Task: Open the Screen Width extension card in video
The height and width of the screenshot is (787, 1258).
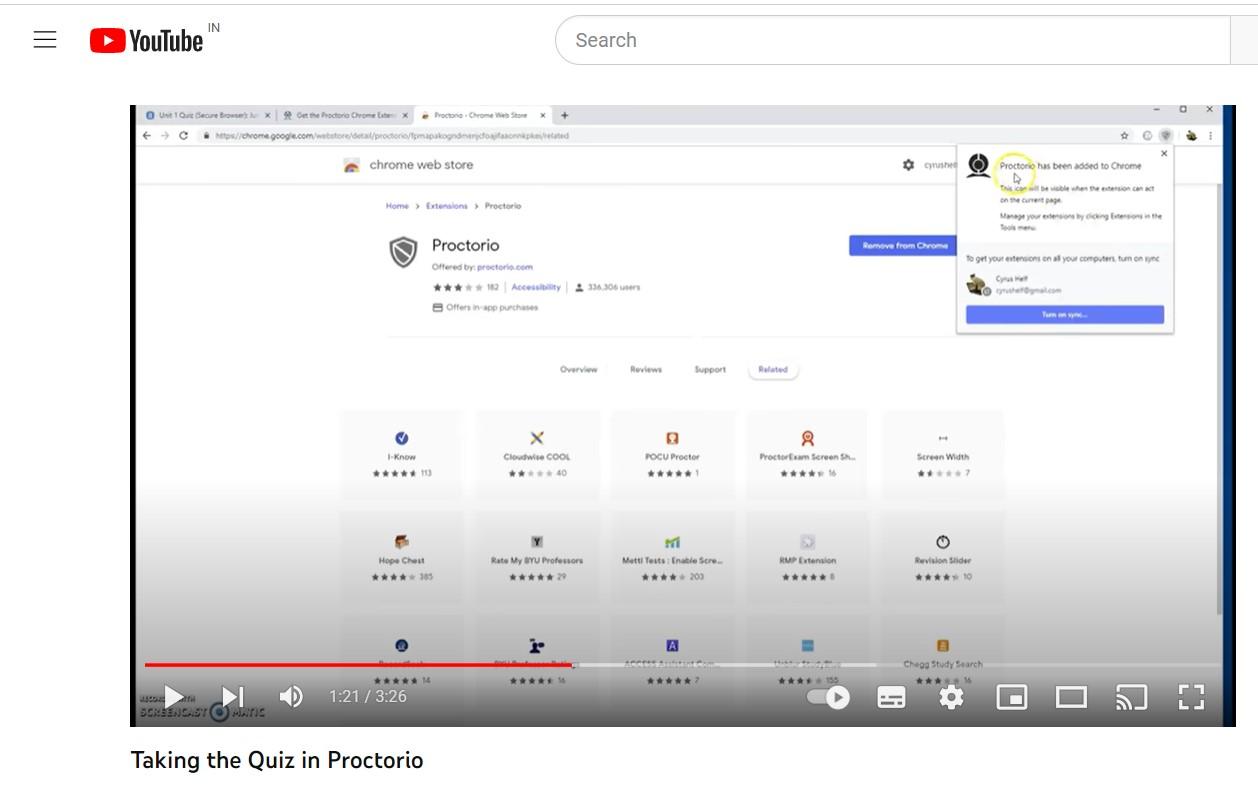Action: click(x=943, y=455)
